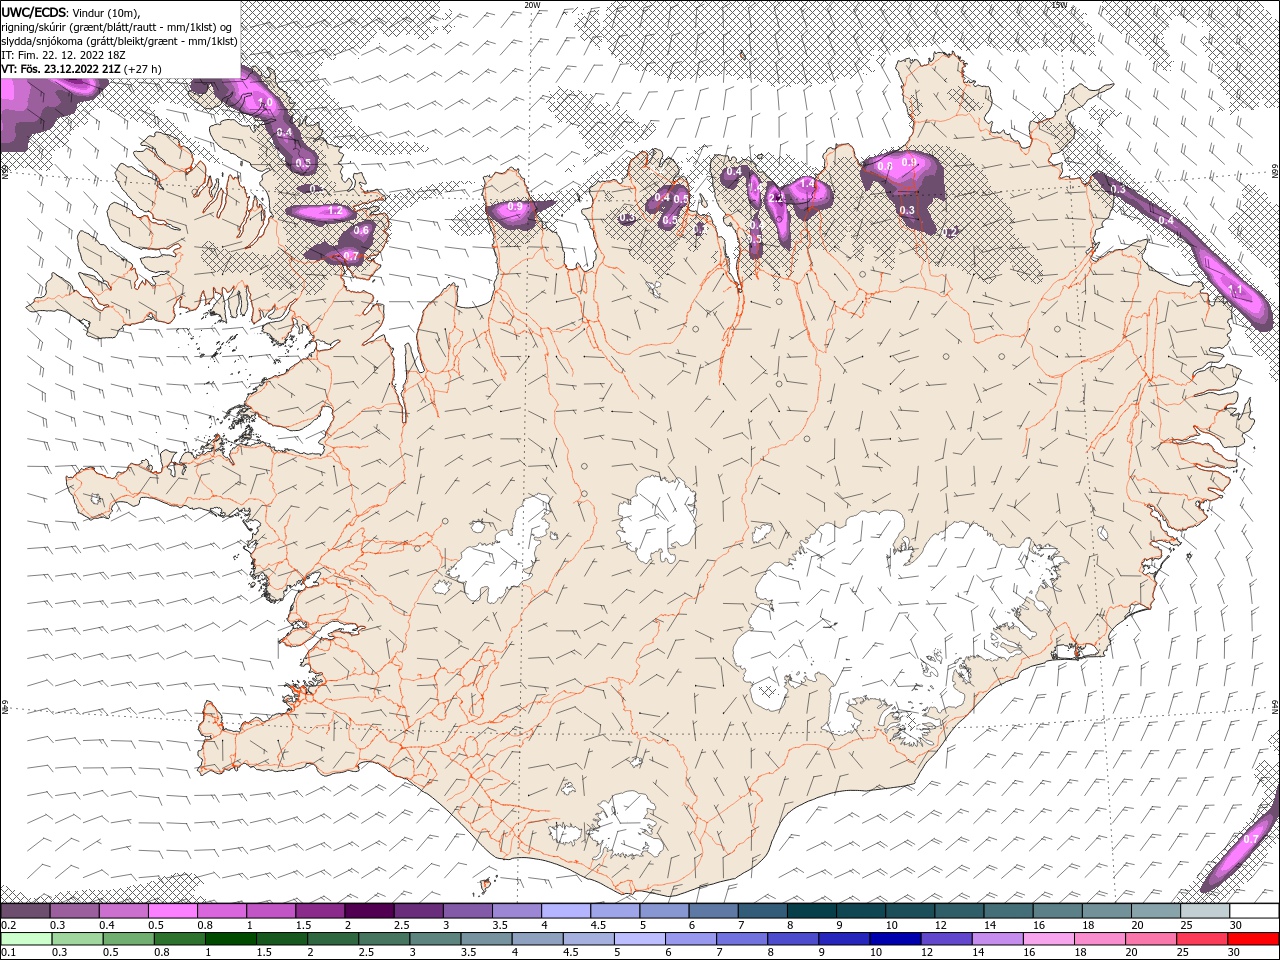1280x960 pixels.
Task: Click the 2.2 precipitation value on the north coast
Action: 776,199
